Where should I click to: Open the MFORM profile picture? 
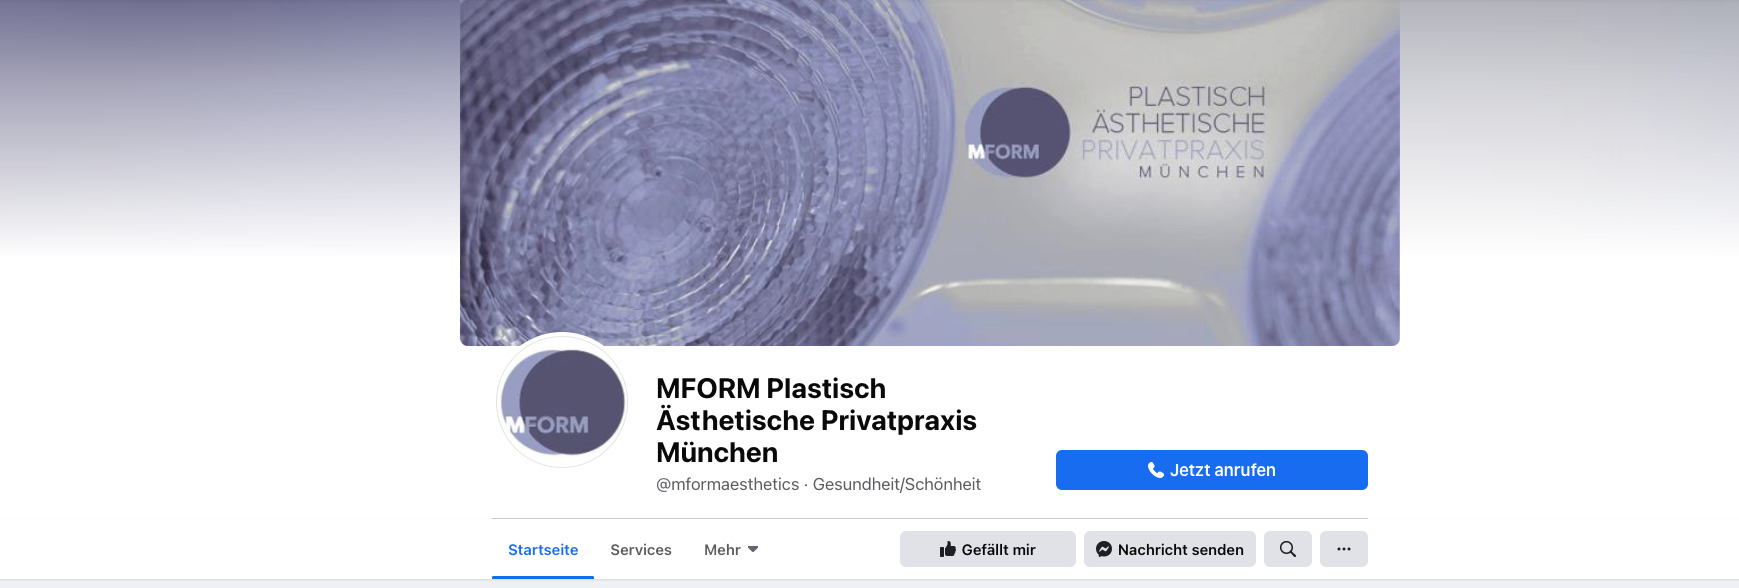pos(562,400)
